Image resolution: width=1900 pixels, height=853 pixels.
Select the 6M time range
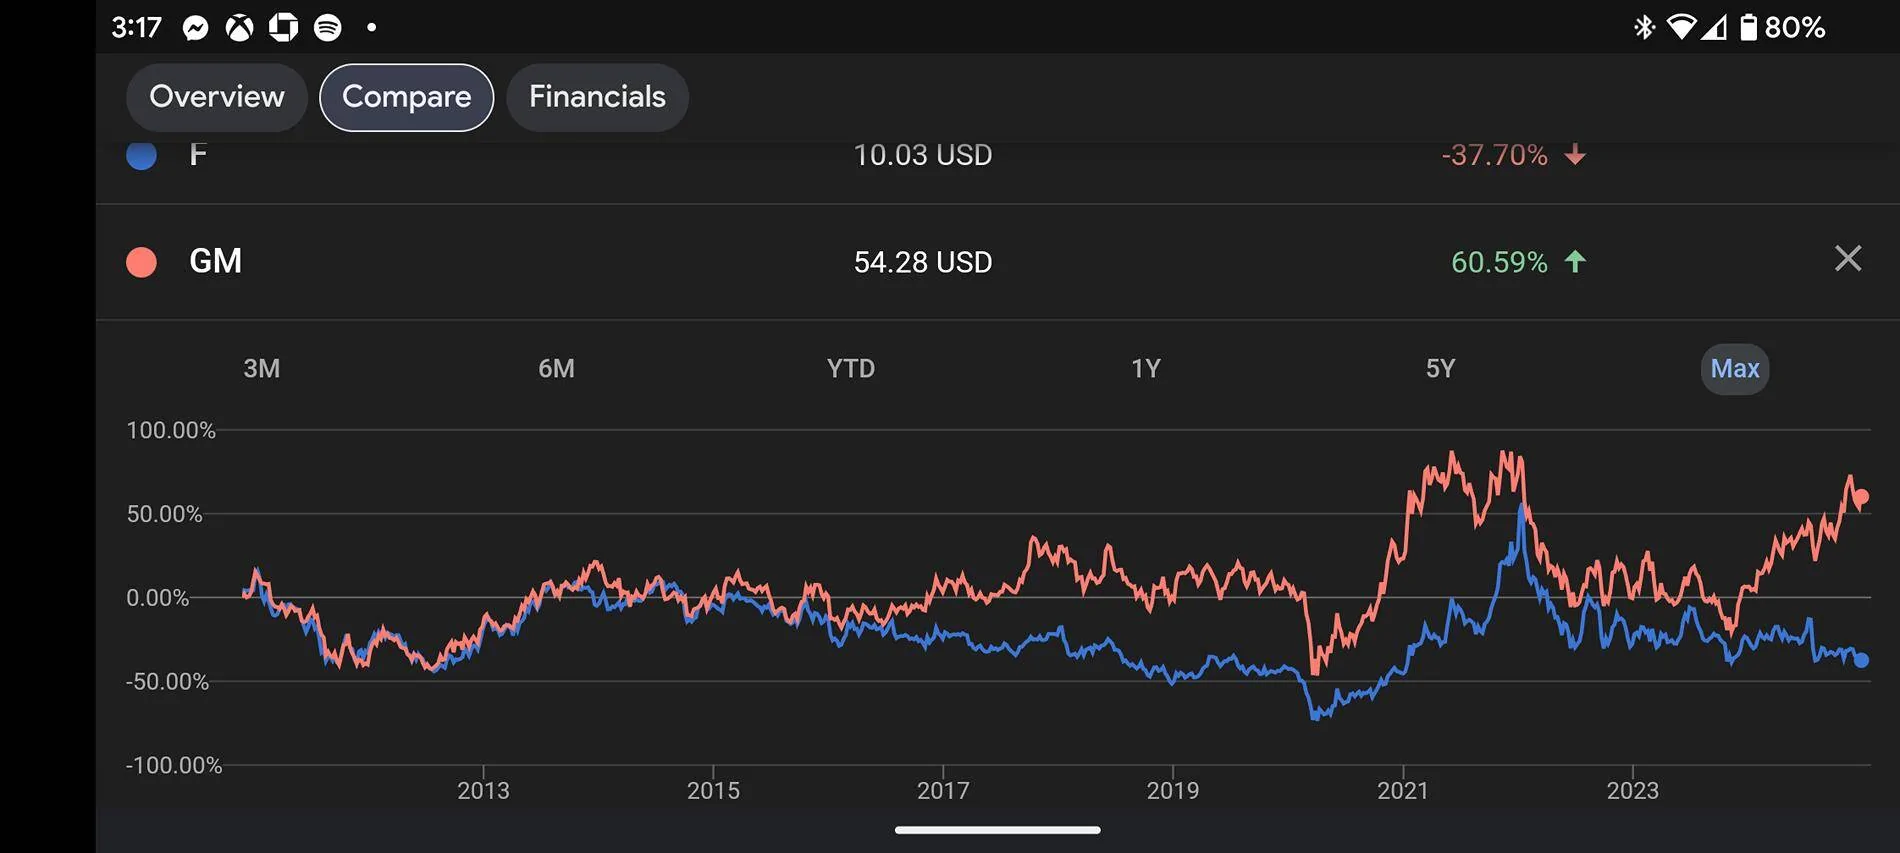tap(556, 368)
